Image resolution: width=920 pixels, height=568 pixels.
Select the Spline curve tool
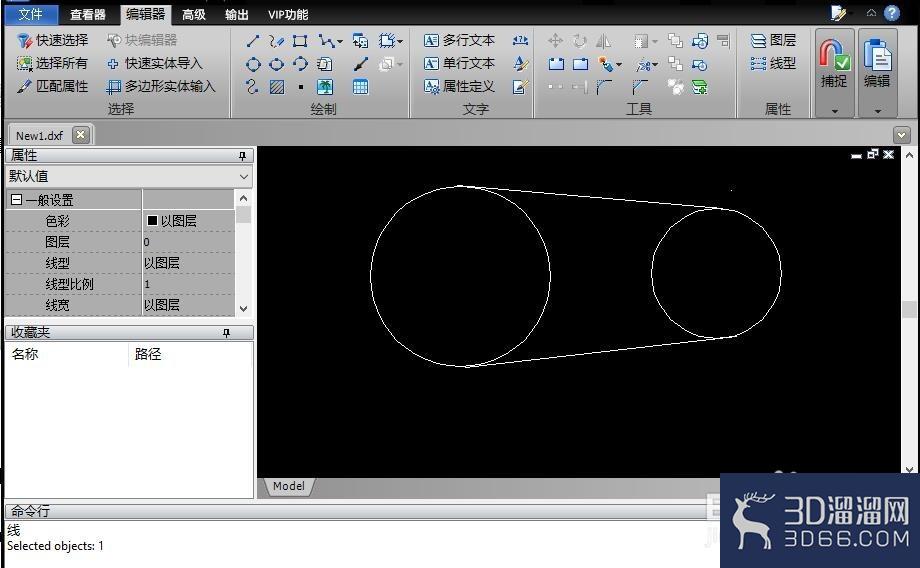point(253,87)
